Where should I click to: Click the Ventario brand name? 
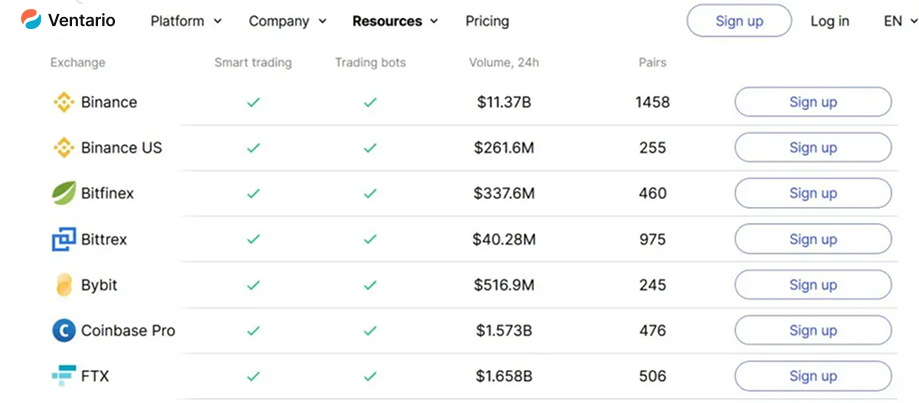[81, 21]
